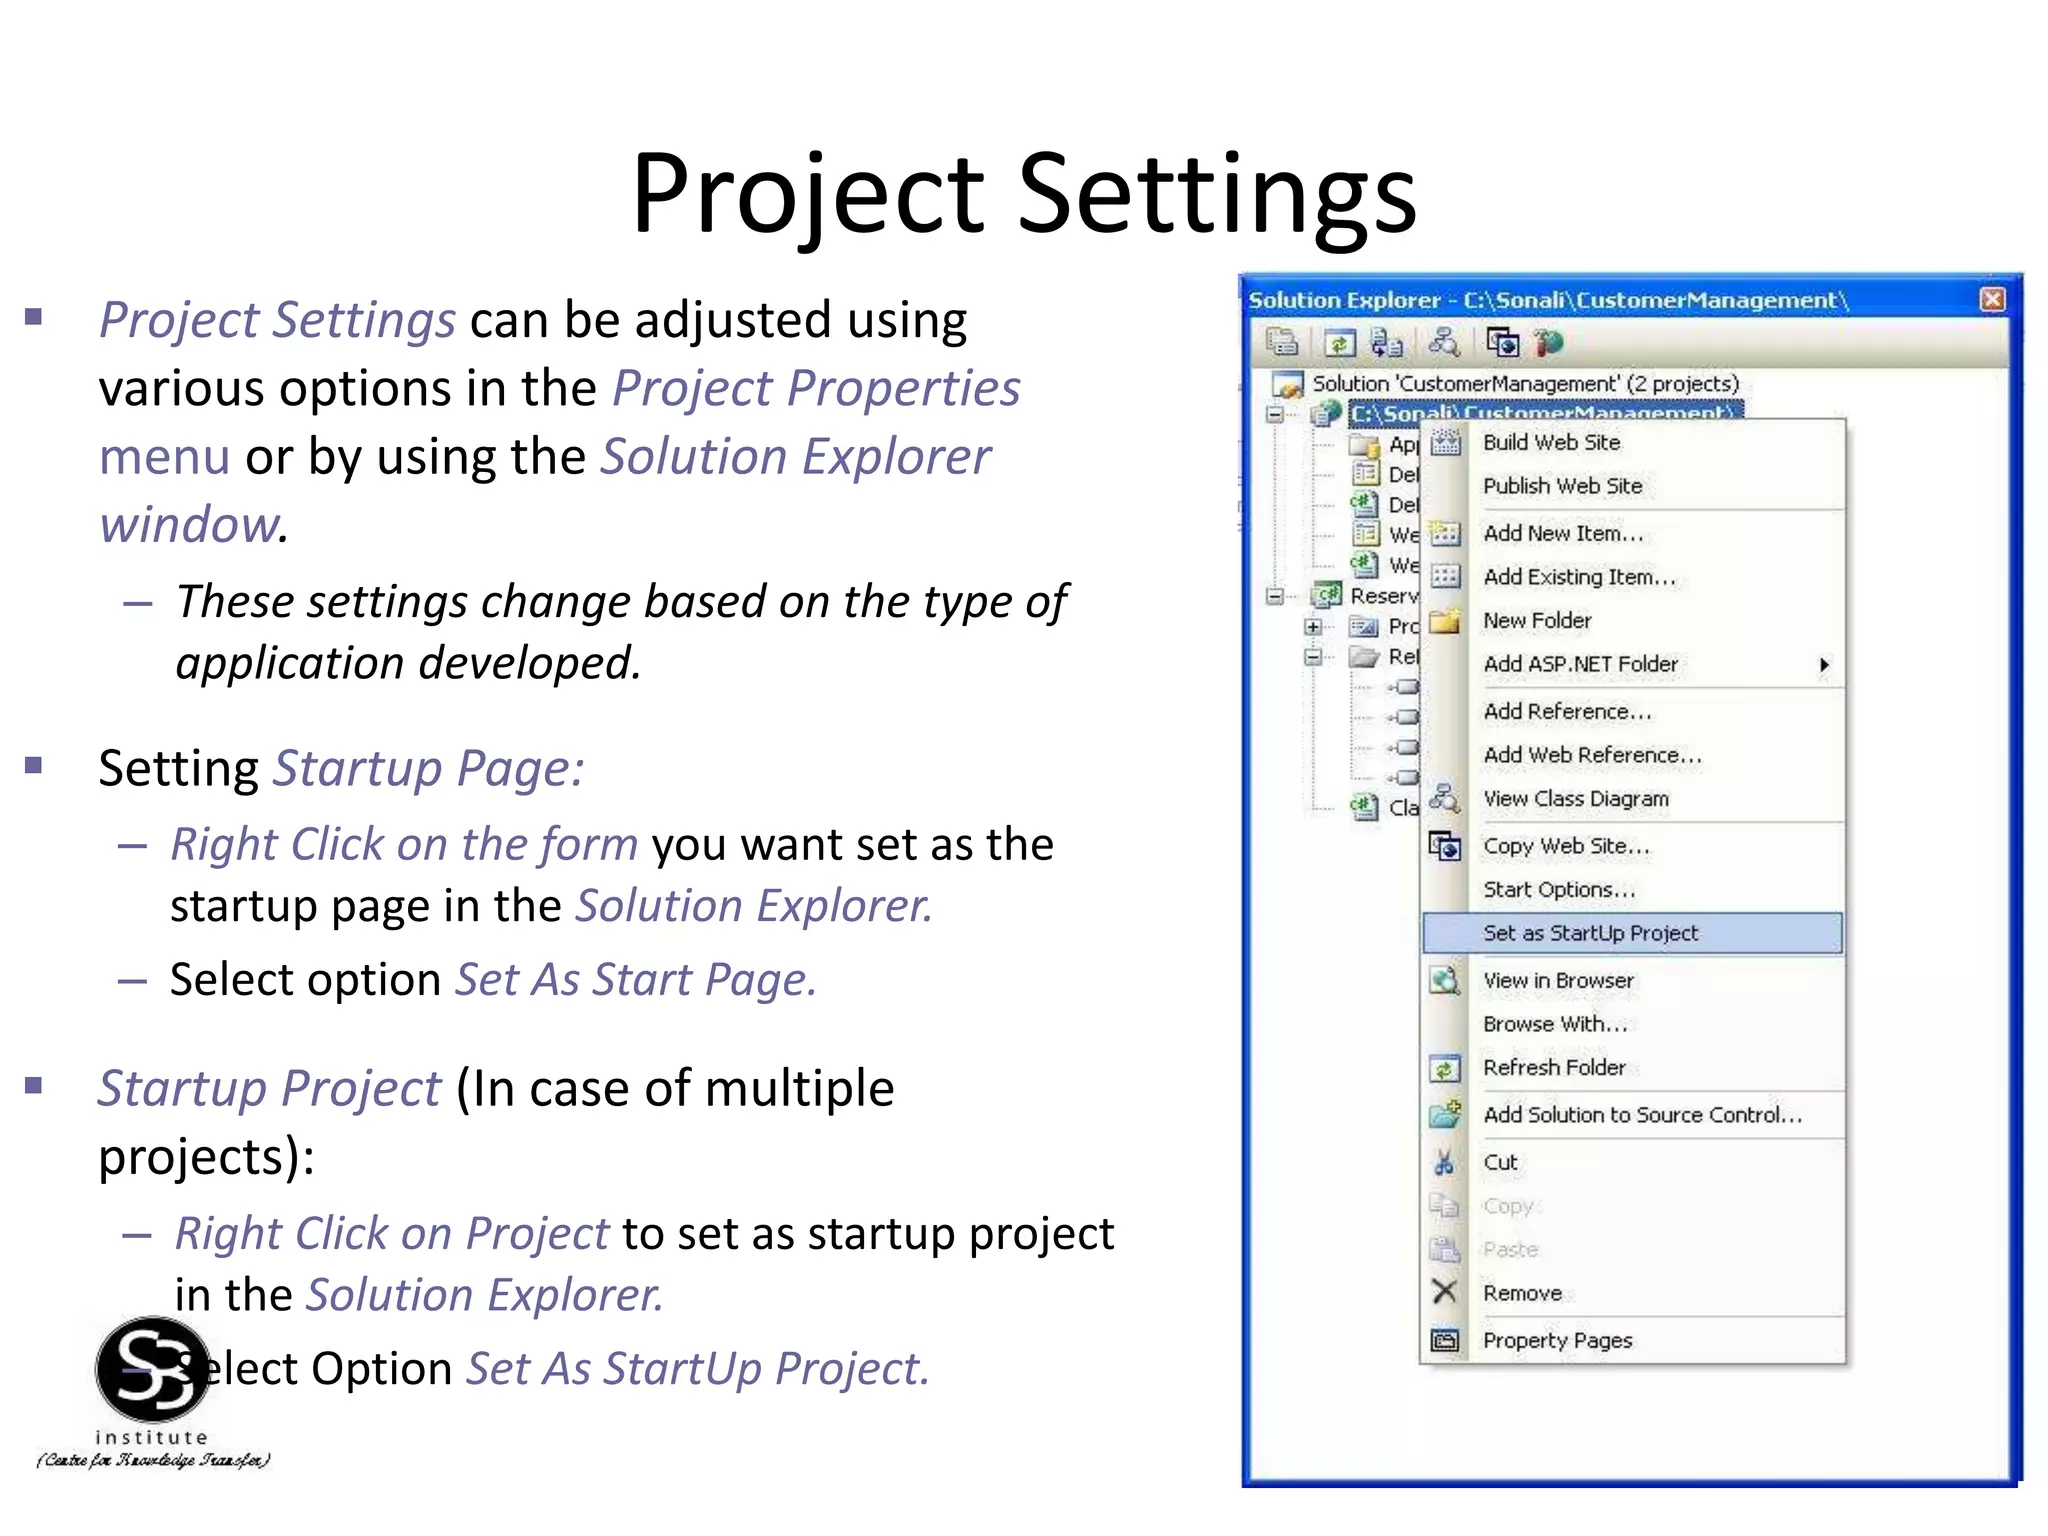Click the Build Web Site menu icon
Viewport: 2048px width, 1536px height.
point(1445,442)
